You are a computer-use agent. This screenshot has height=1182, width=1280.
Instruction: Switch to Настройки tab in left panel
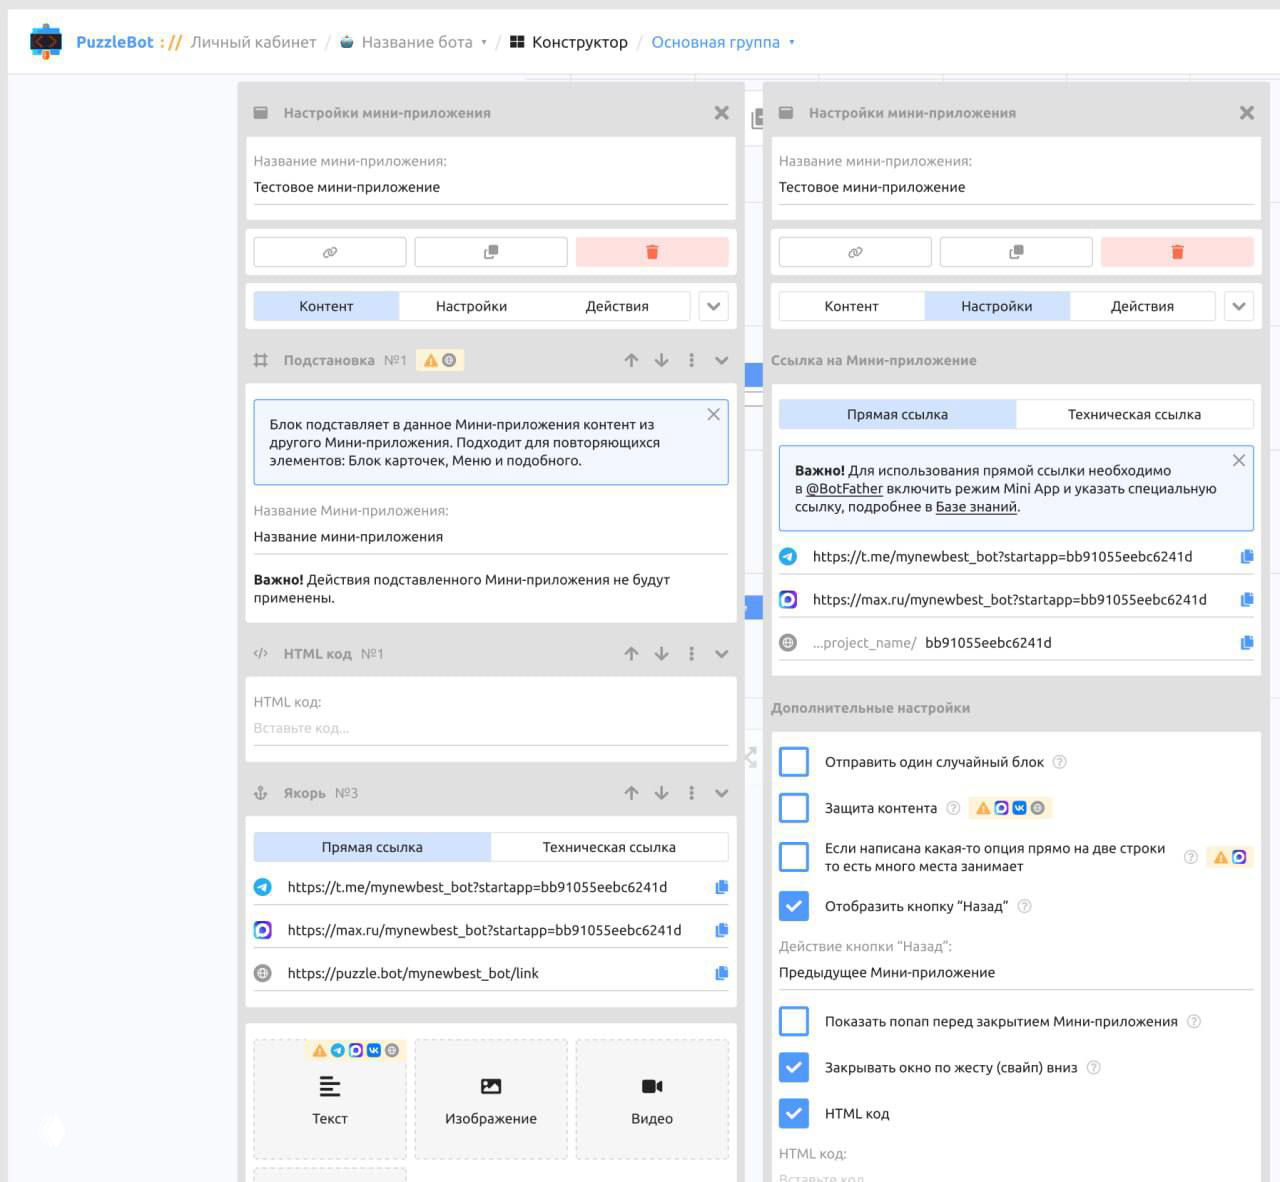click(471, 306)
